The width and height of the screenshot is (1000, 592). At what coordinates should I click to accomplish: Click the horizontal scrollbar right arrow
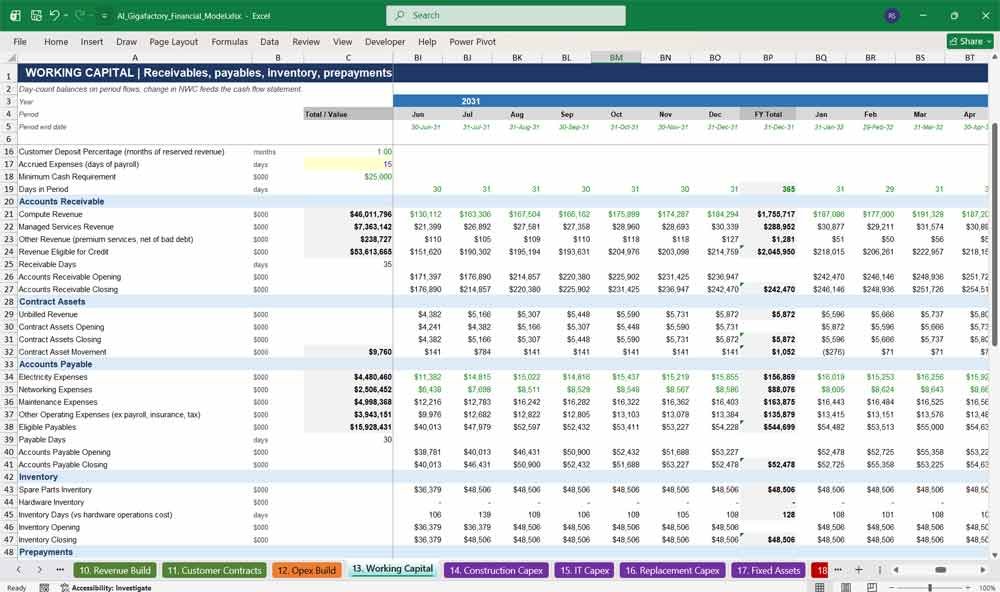983,570
